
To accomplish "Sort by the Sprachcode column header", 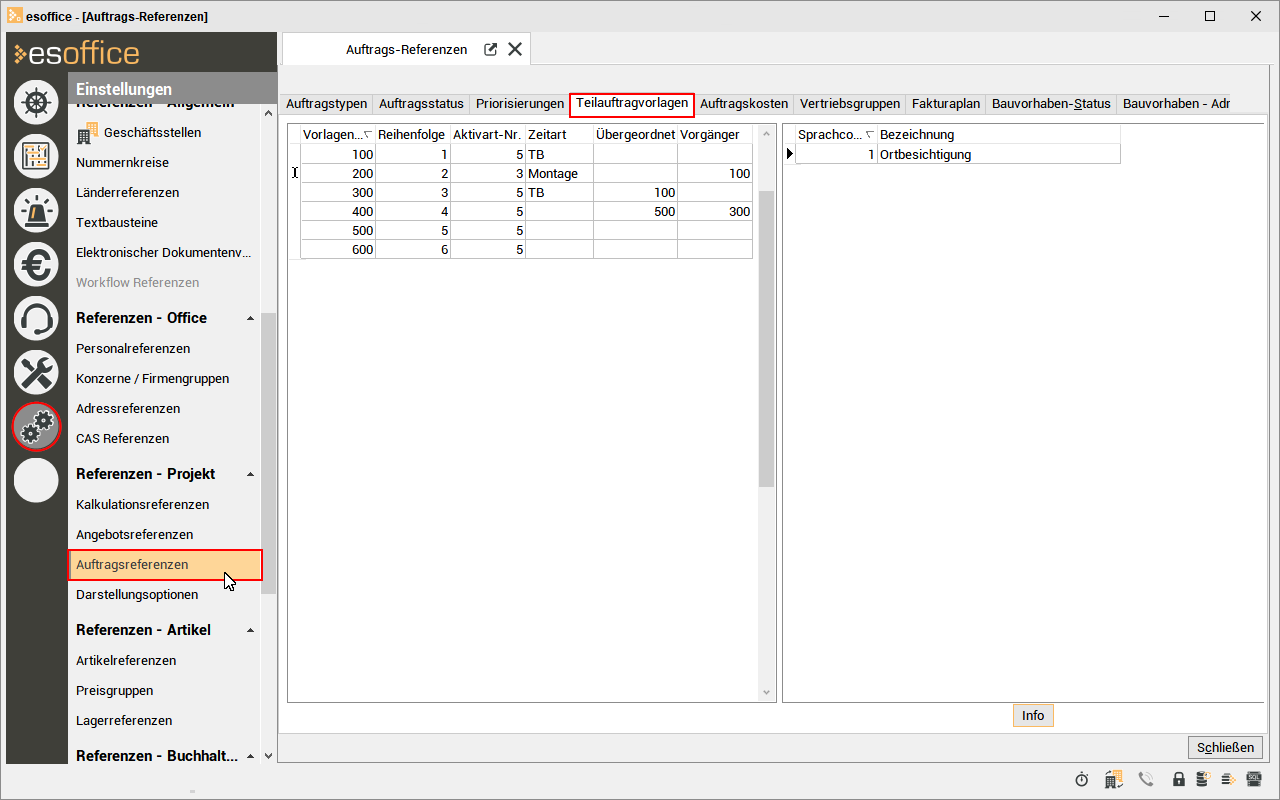I will tap(836, 134).
